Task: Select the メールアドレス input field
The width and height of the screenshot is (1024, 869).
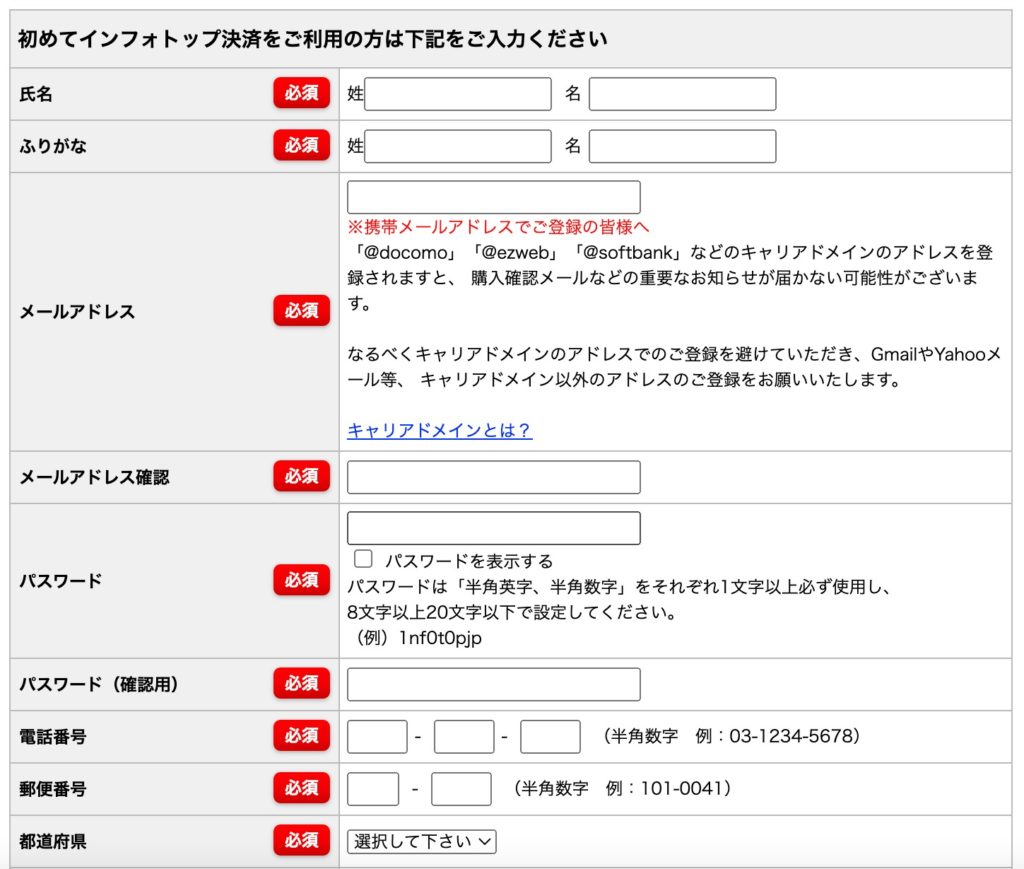Action: click(x=493, y=197)
